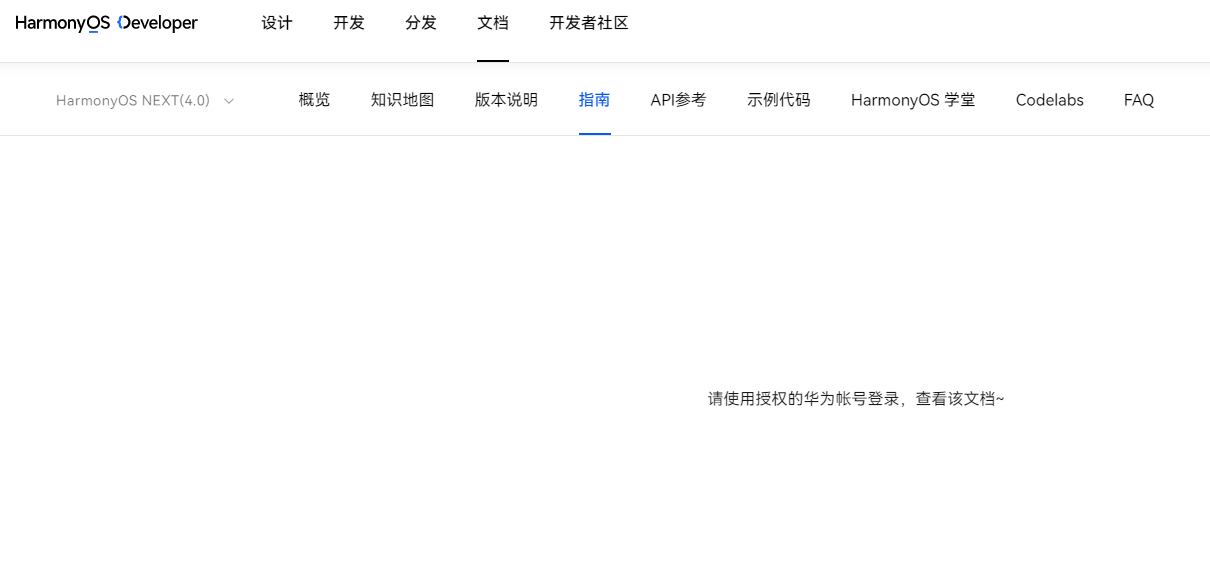The image size is (1210, 586).
Task: Expand the HarmonyOS NEXT(4.0) version dropdown
Action: click(x=145, y=100)
